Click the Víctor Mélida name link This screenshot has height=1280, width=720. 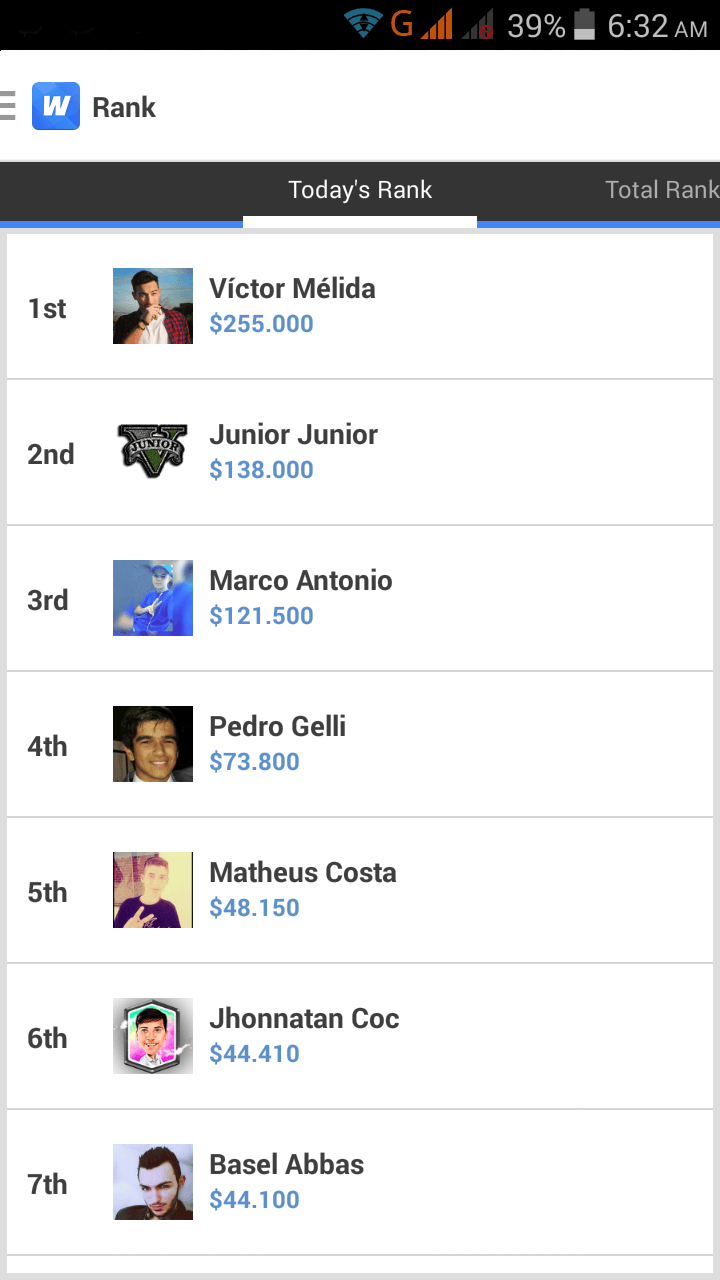292,289
